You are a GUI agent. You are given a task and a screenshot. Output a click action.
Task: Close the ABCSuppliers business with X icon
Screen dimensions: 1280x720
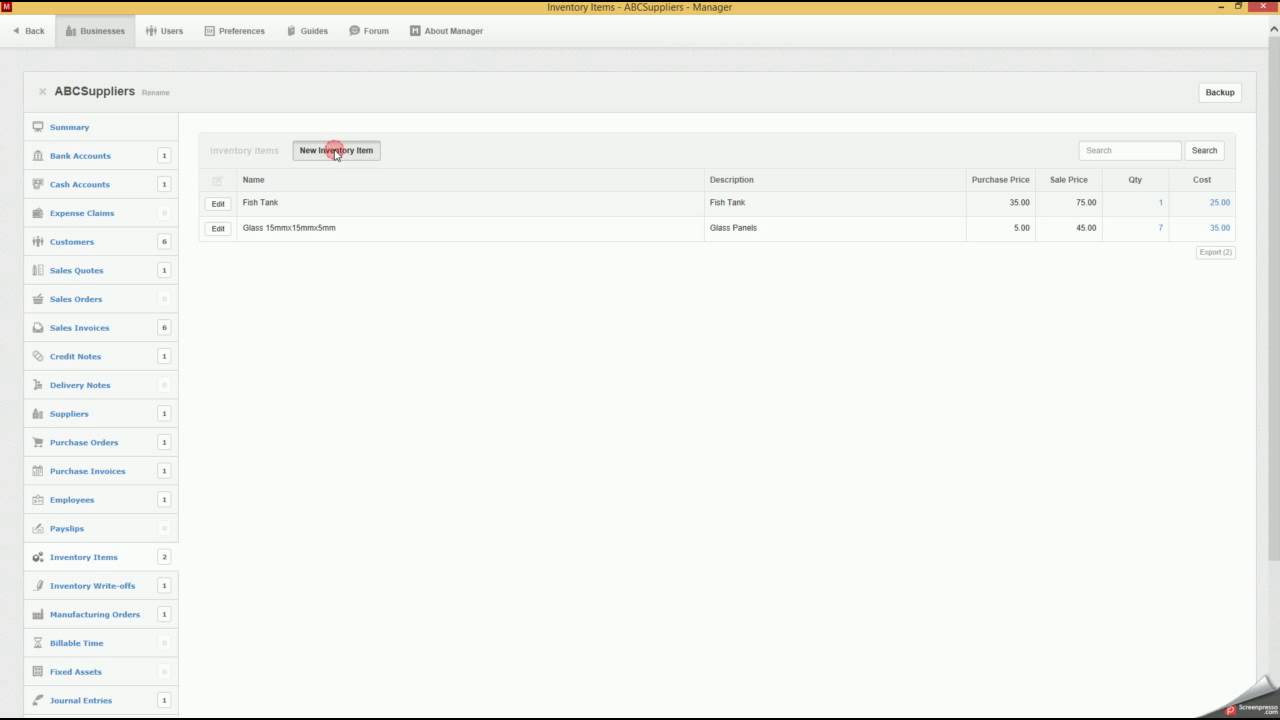pyautogui.click(x=42, y=92)
